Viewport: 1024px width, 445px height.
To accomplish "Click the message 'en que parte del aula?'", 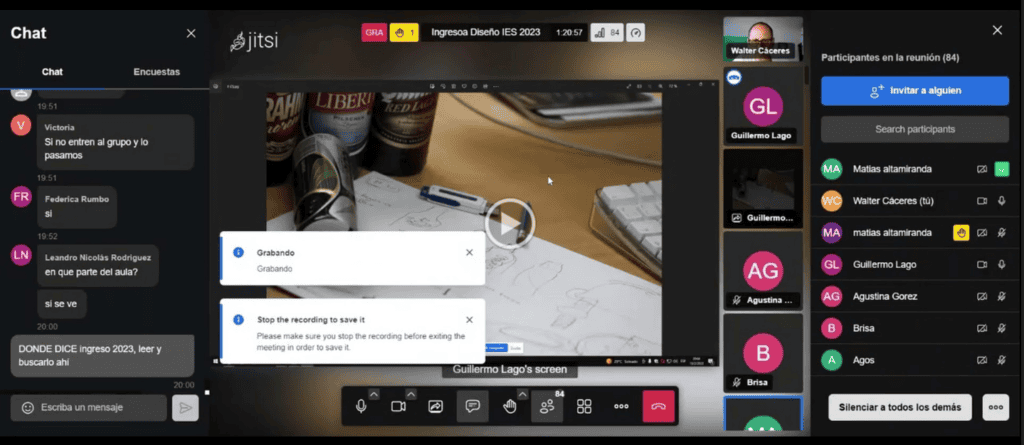I will 98,265.
